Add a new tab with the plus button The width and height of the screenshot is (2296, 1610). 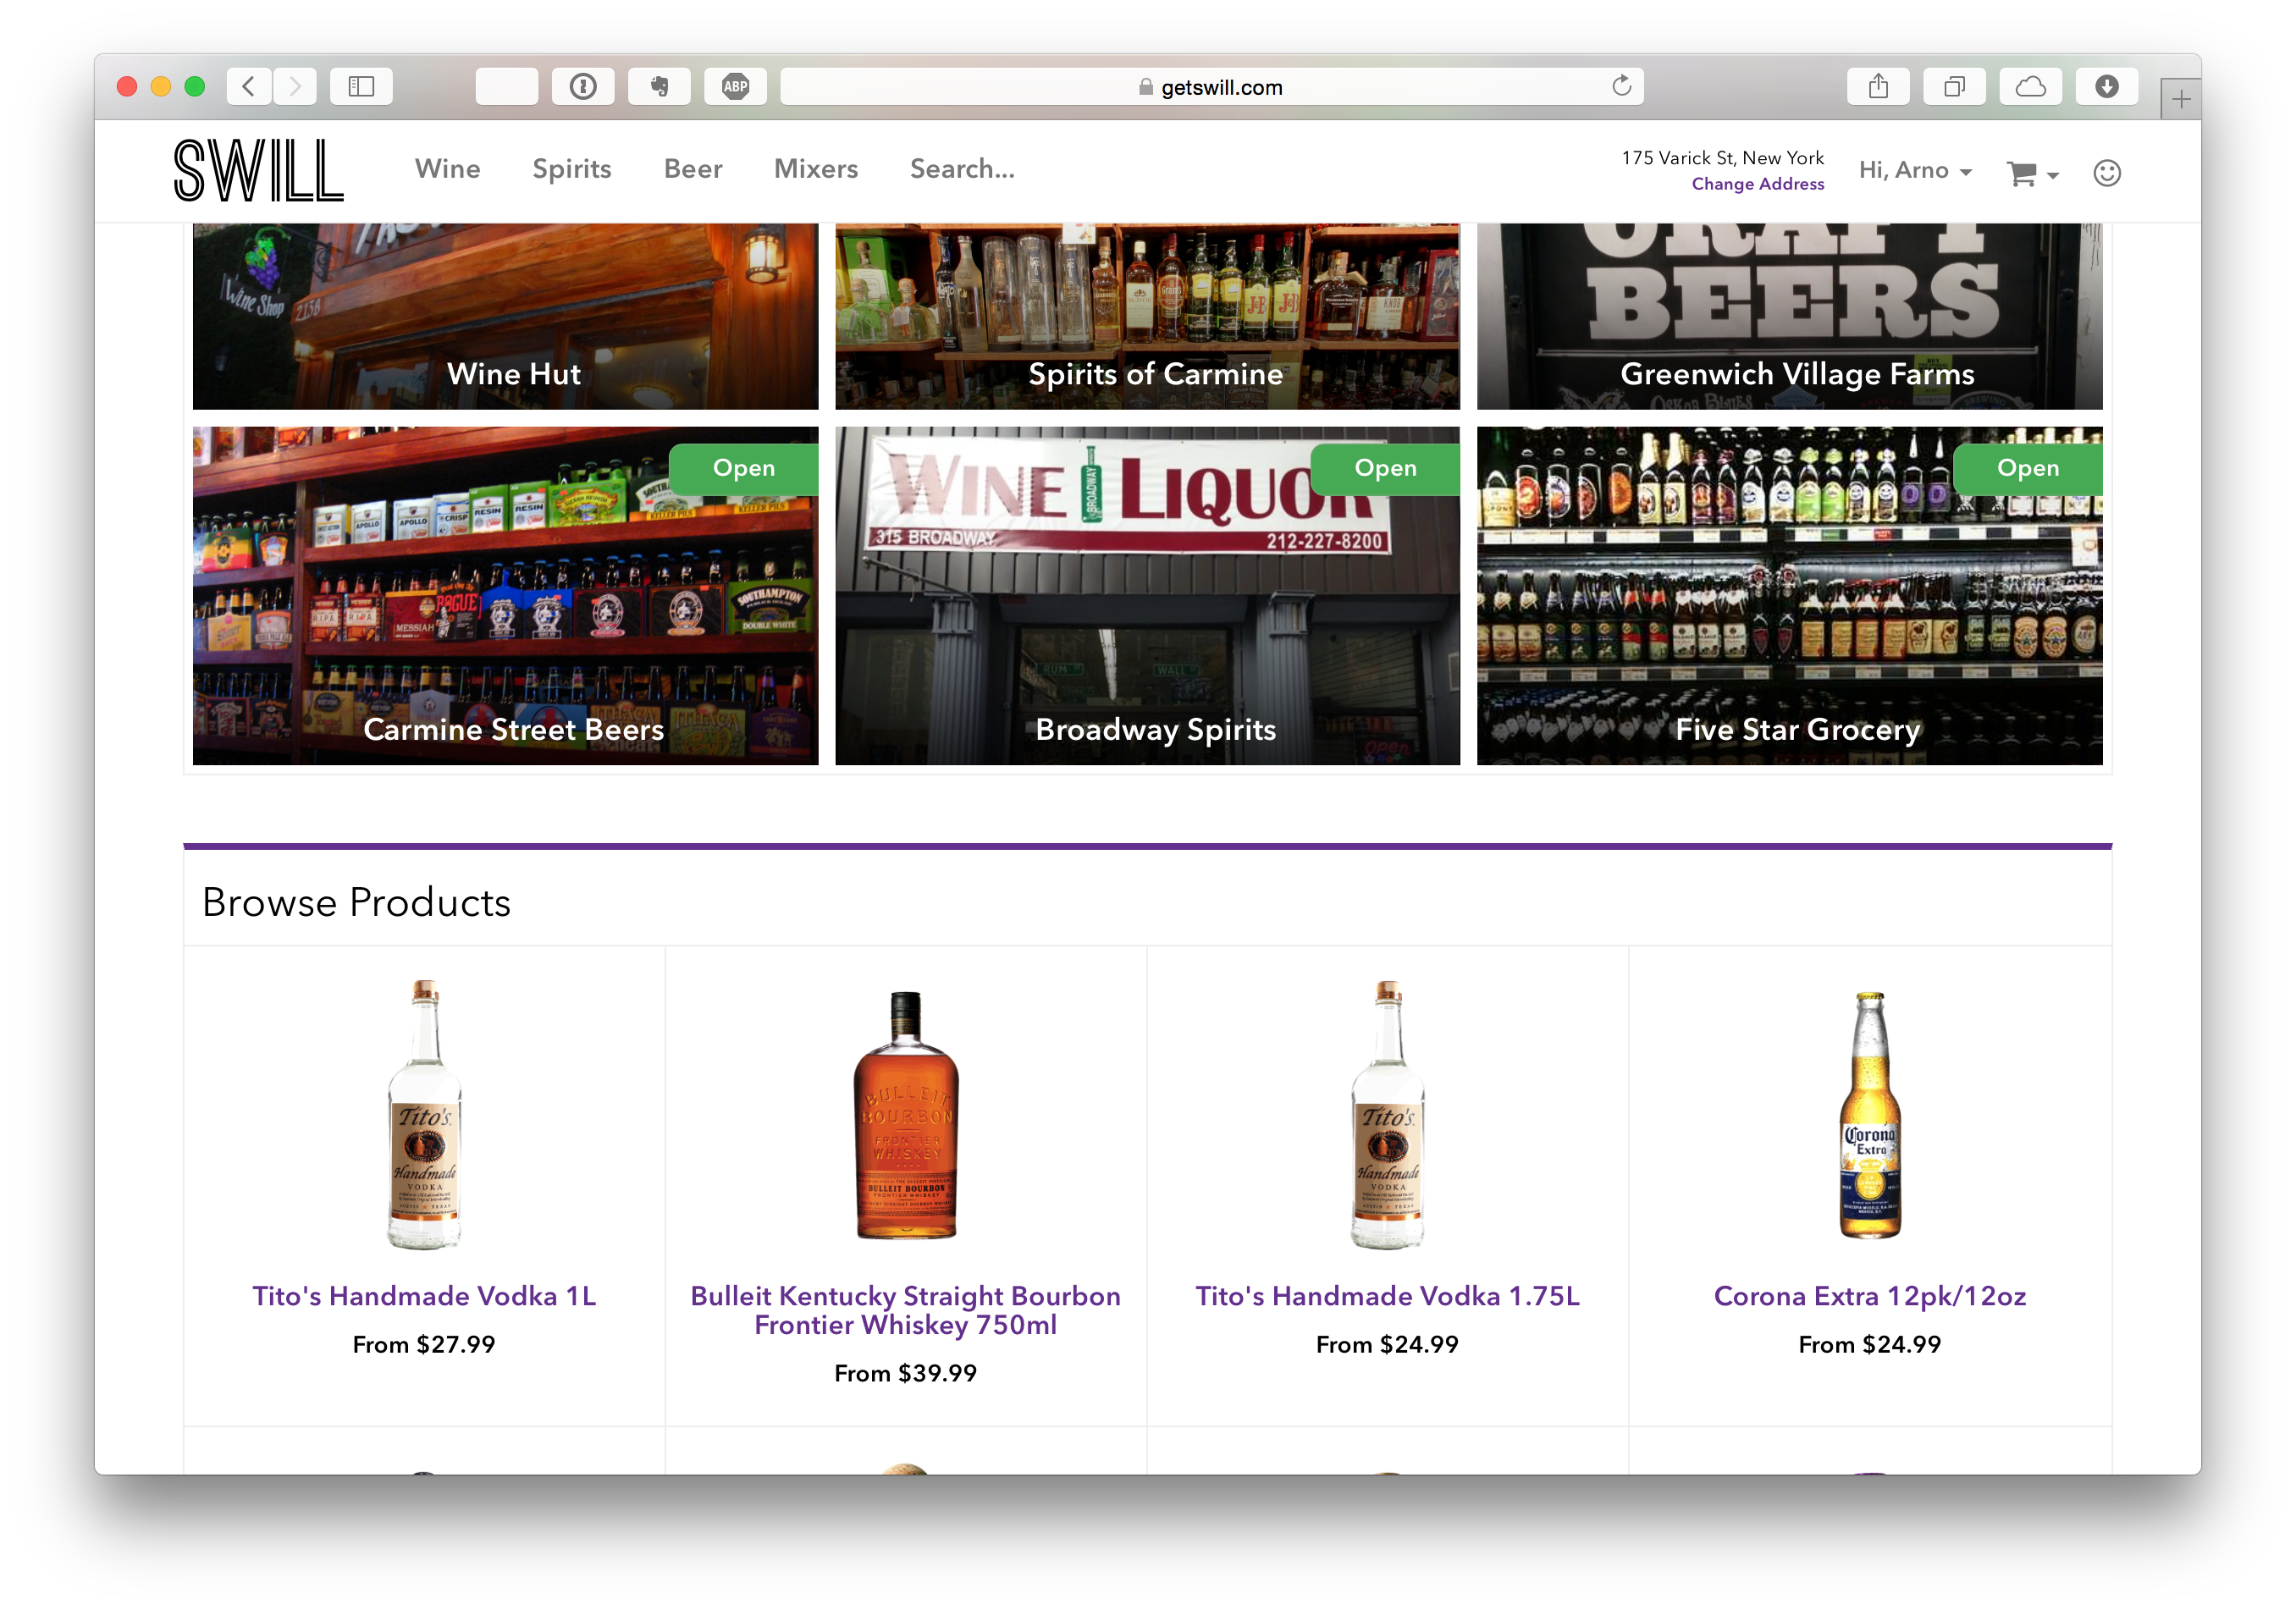(x=2180, y=98)
